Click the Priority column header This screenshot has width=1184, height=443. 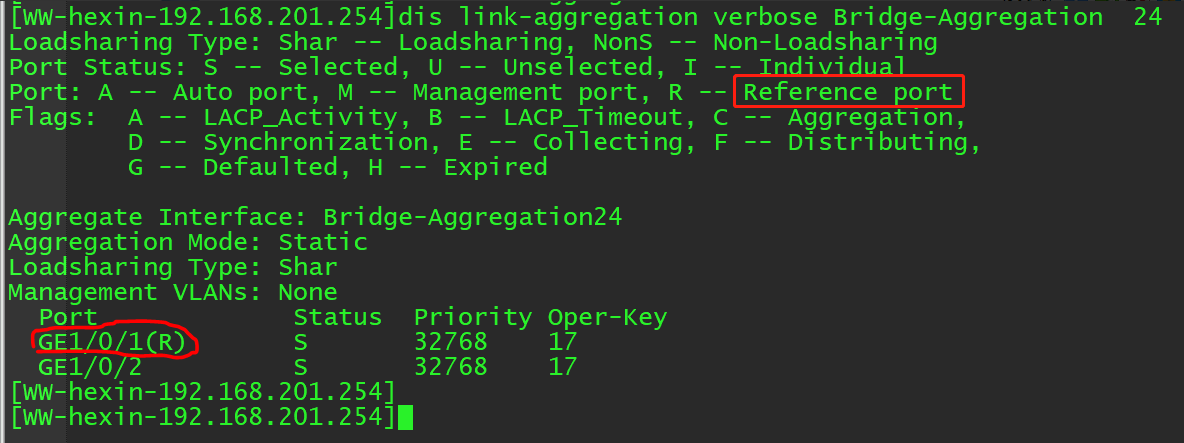tap(472, 318)
